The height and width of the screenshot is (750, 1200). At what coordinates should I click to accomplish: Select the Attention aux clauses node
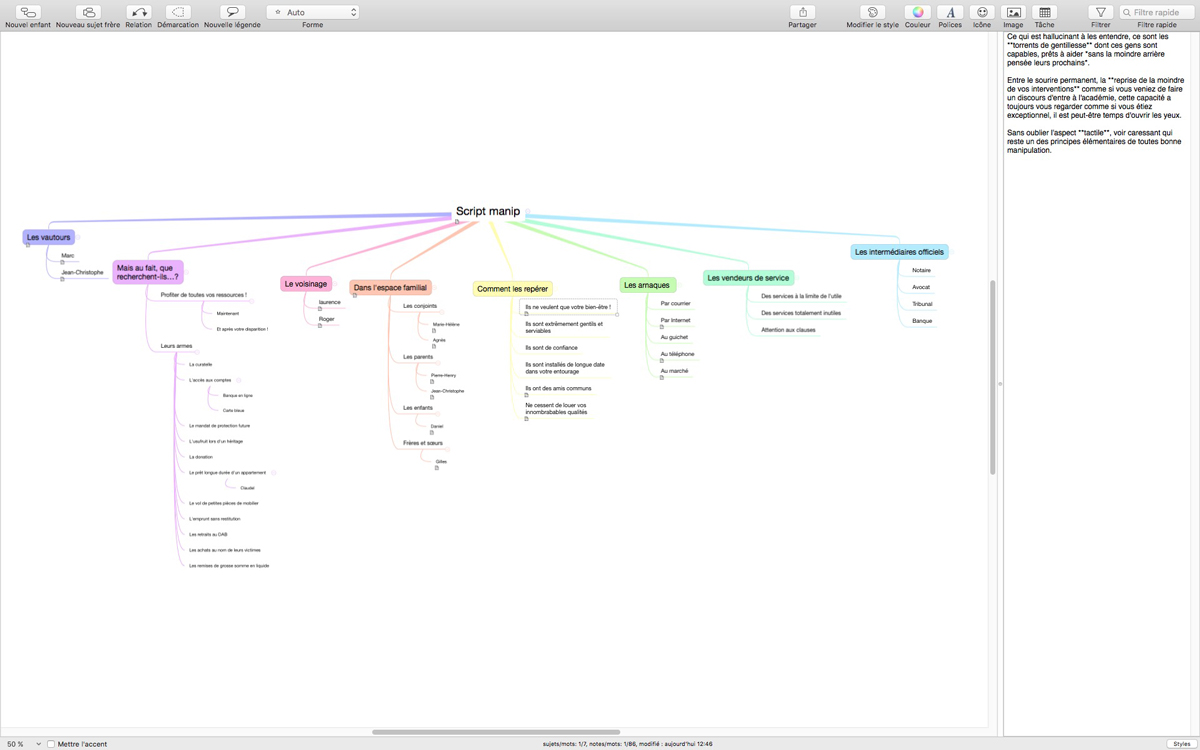click(x=788, y=330)
